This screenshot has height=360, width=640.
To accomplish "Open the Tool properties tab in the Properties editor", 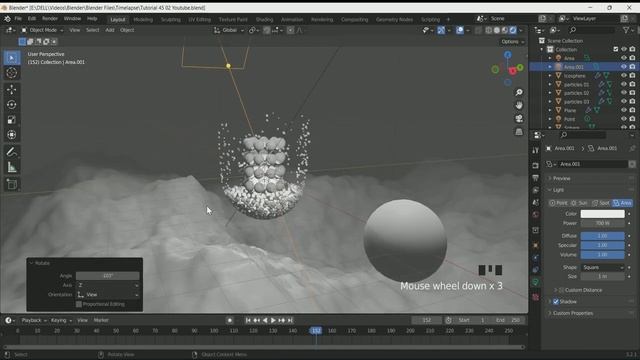I will [536, 150].
